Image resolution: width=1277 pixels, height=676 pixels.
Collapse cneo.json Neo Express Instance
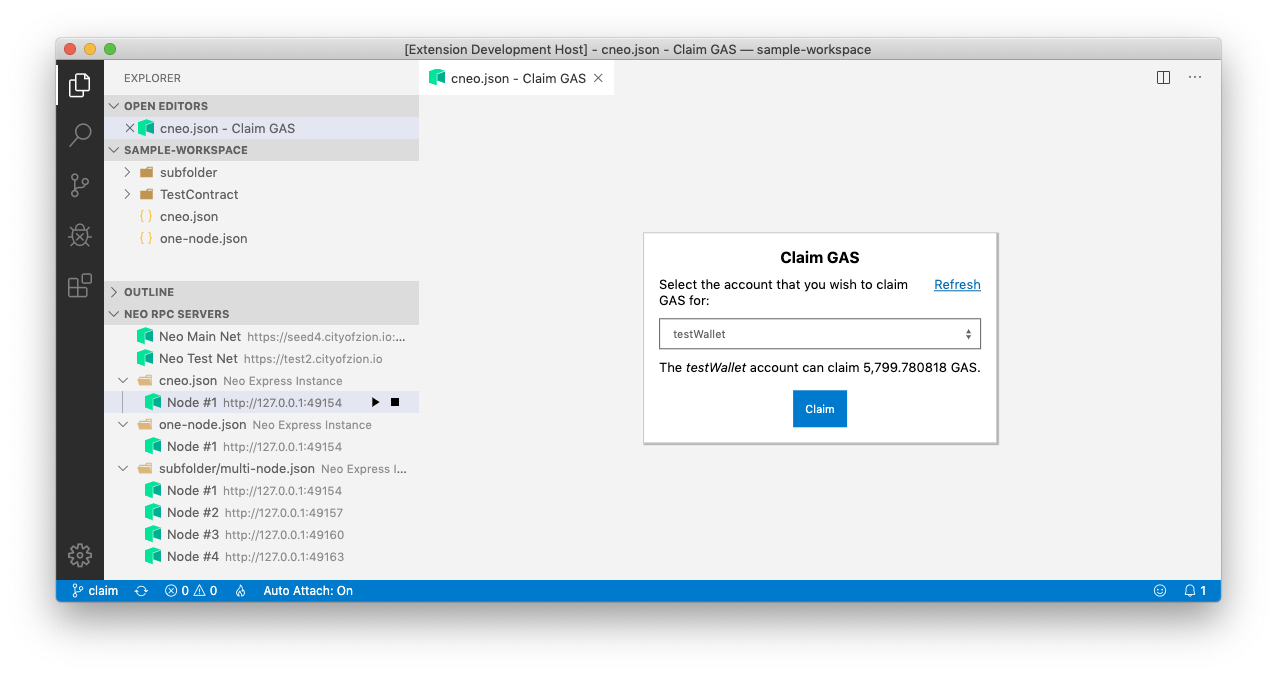pyautogui.click(x=123, y=380)
